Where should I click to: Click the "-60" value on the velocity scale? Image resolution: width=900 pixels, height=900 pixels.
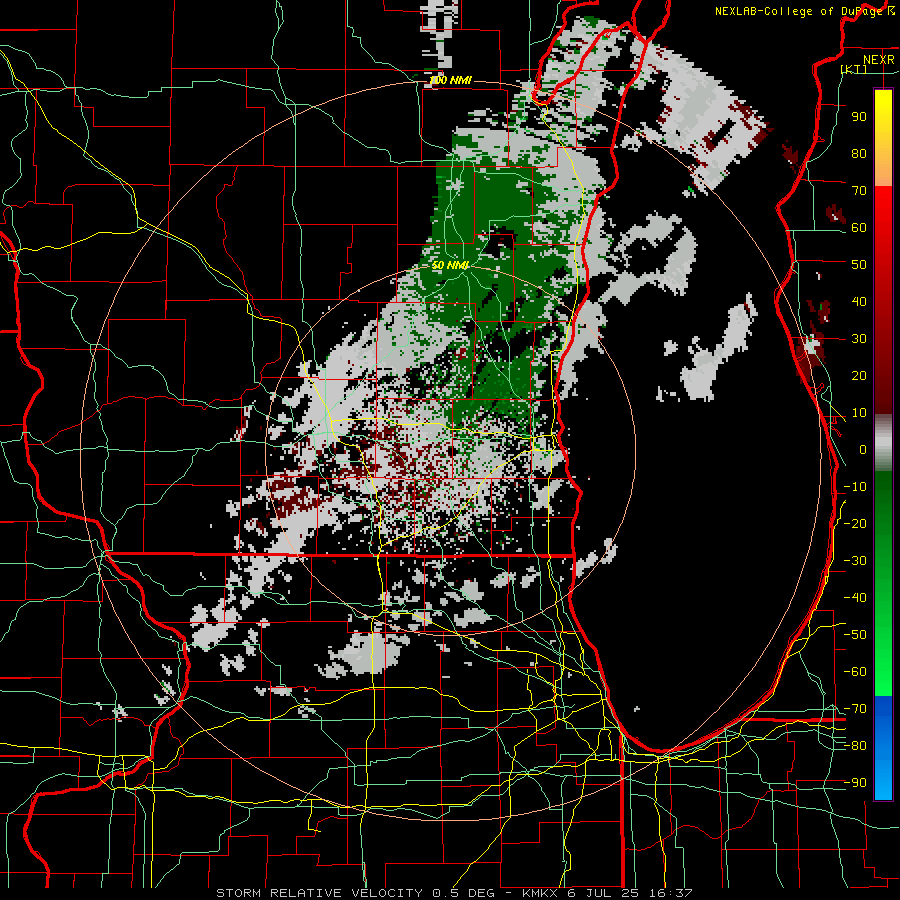click(855, 672)
